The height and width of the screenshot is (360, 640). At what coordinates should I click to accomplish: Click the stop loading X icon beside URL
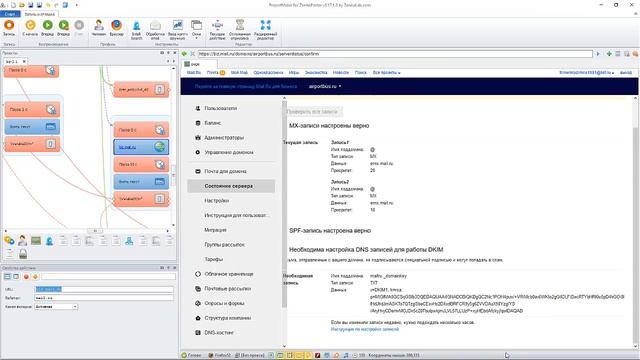click(x=193, y=54)
